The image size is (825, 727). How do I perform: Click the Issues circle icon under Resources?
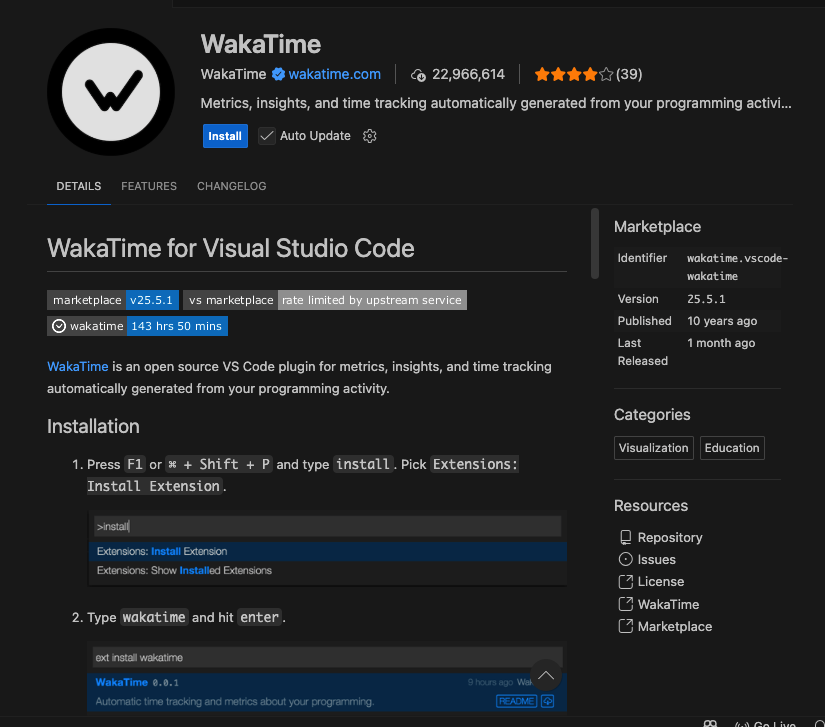tap(626, 559)
